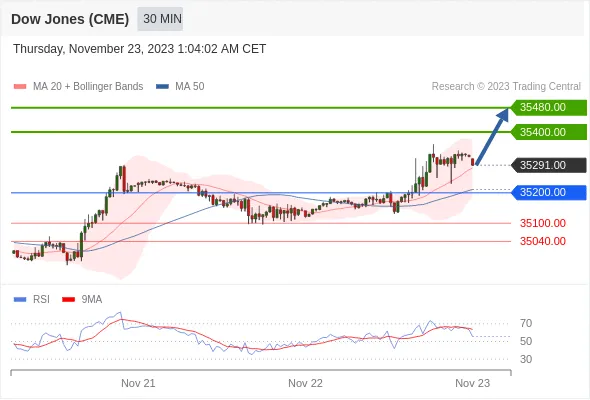
Task: Click the blue upward forecast arrow
Action: (493, 136)
